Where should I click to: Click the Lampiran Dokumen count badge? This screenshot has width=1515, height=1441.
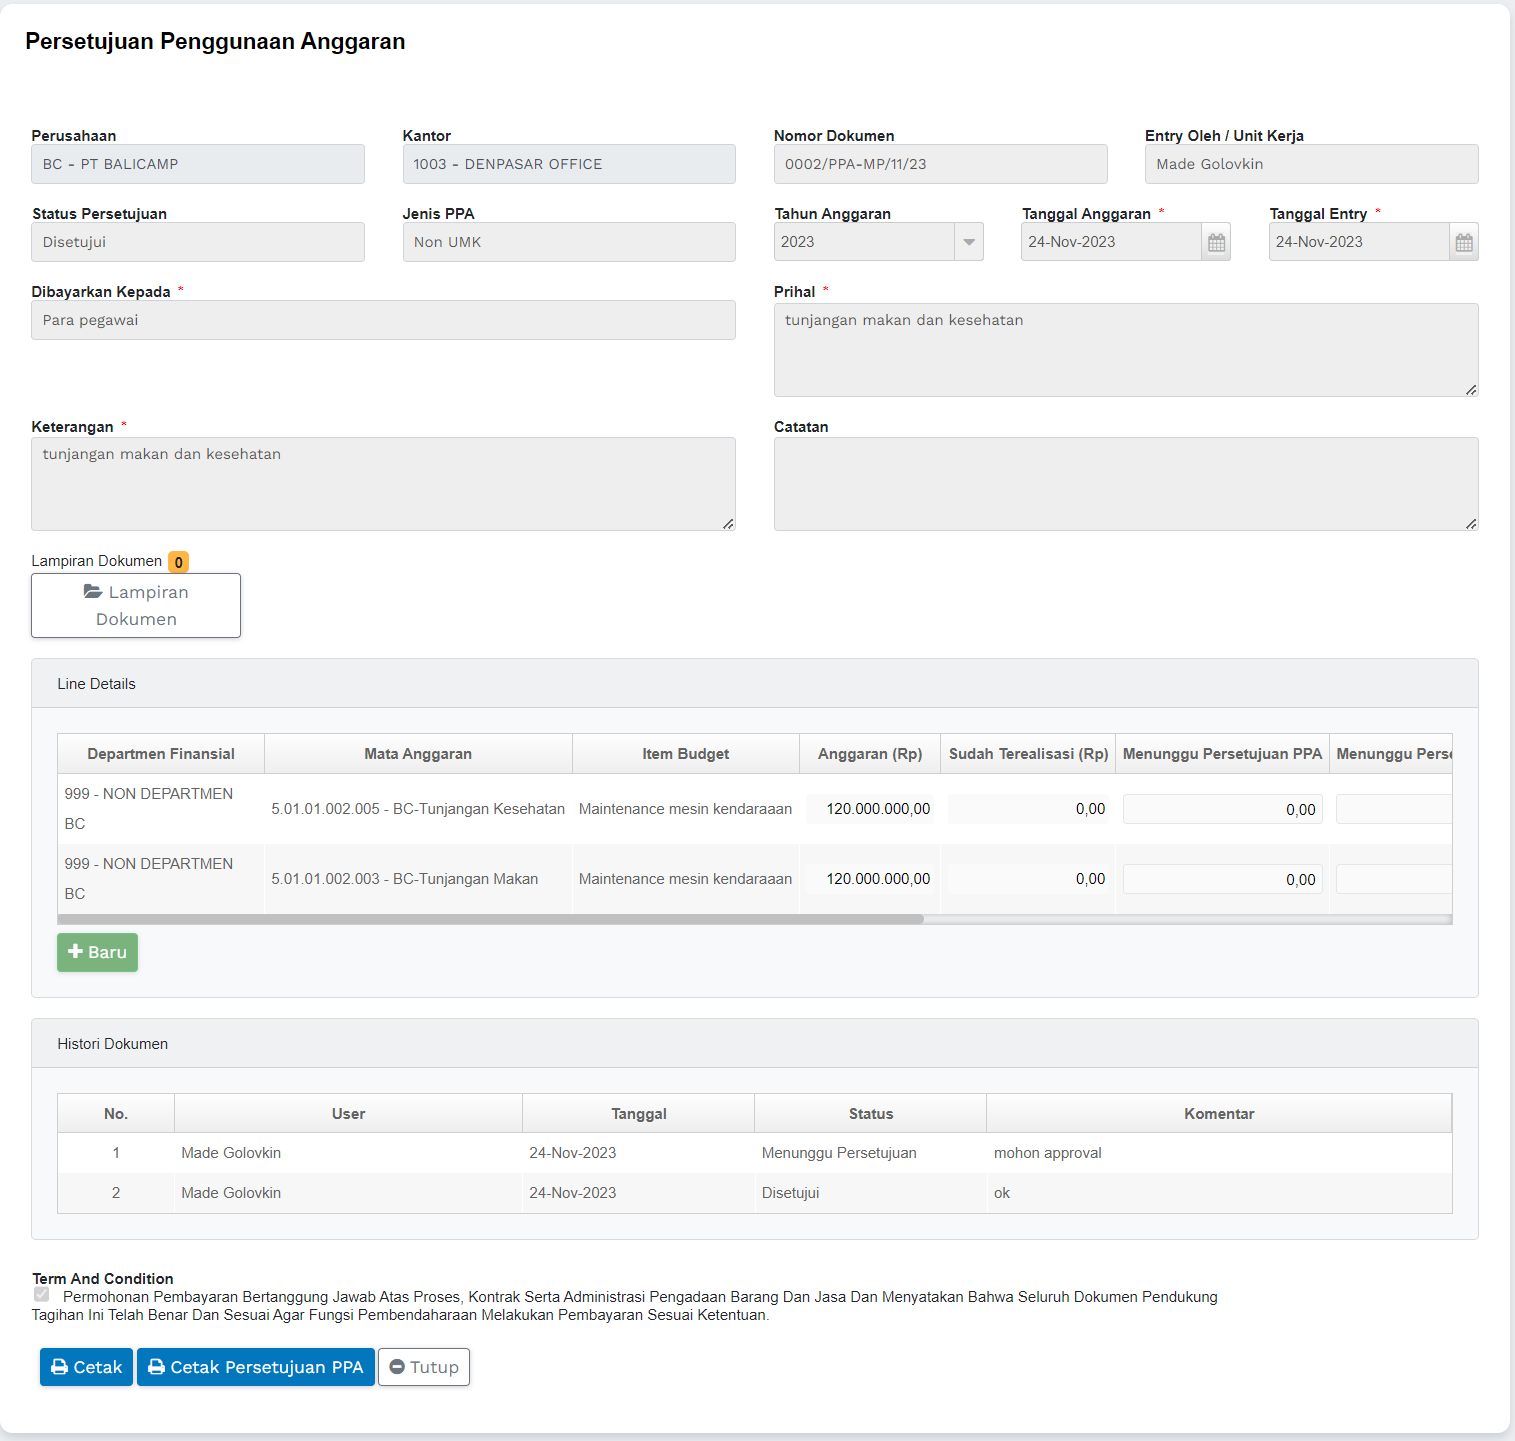click(178, 562)
